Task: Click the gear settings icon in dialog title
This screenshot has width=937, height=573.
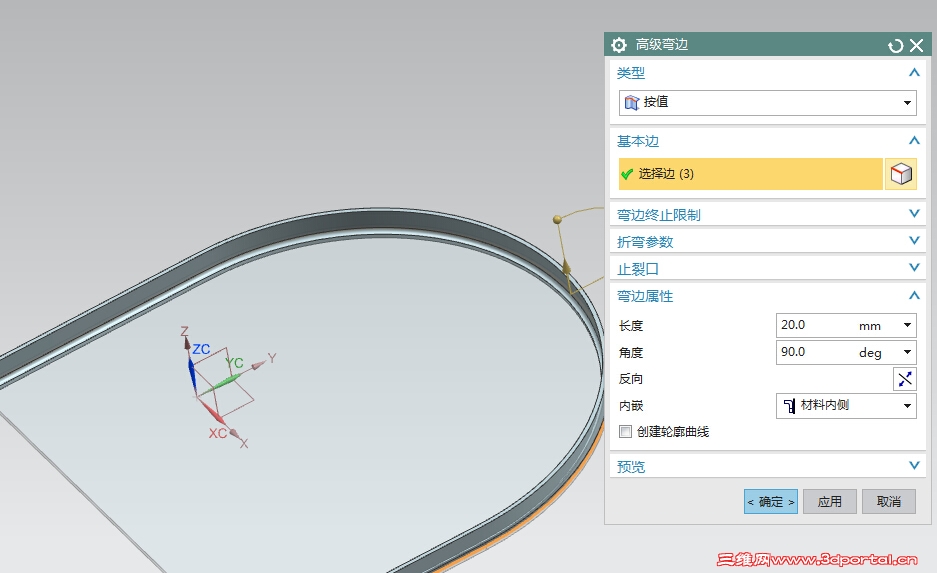Action: pos(619,45)
